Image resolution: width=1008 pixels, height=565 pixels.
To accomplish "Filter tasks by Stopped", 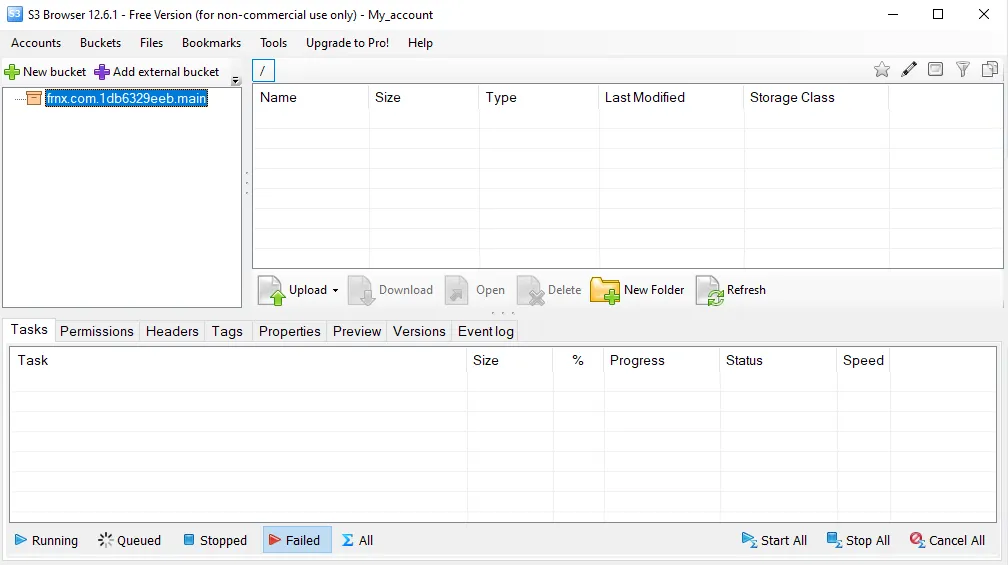I will 215,541.
